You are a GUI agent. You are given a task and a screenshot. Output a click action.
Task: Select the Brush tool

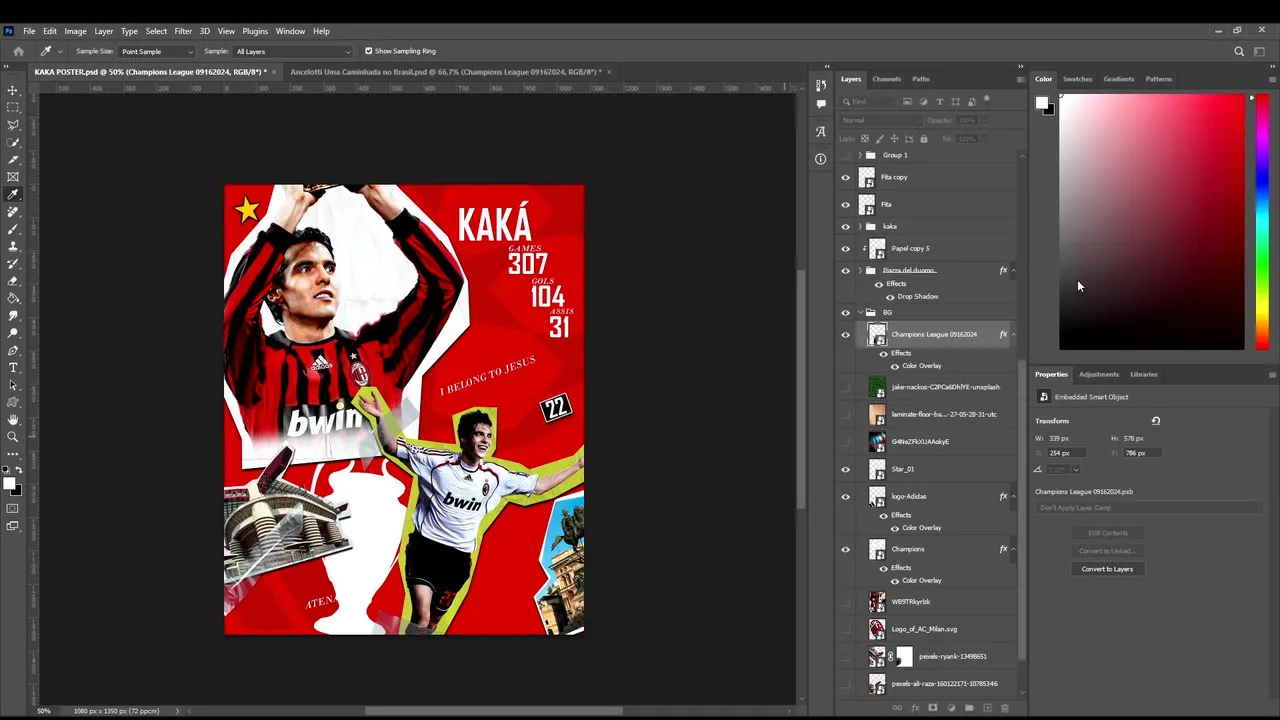point(13,229)
